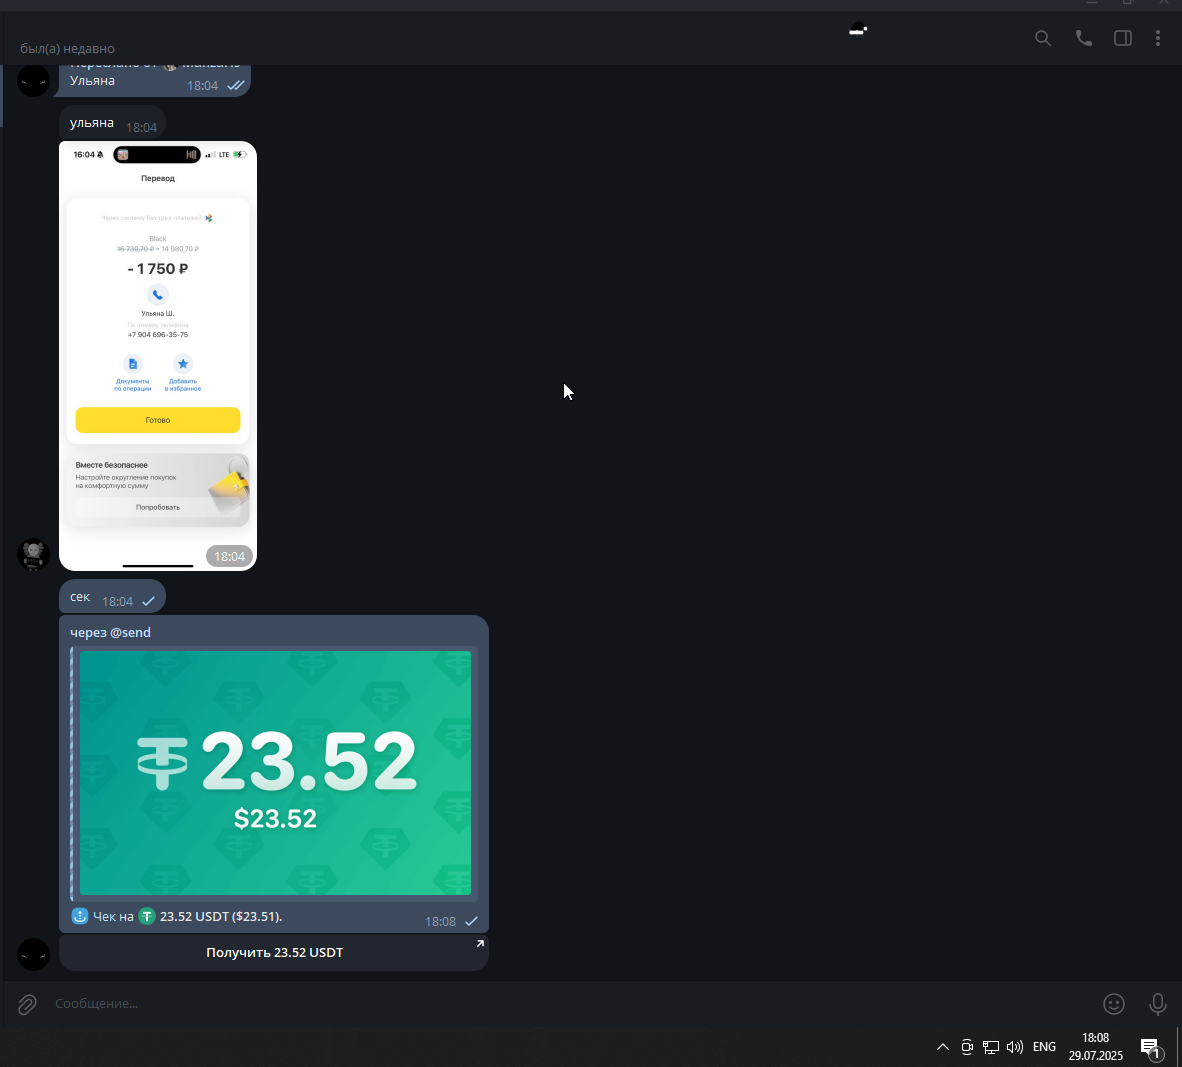Open the @send bot link
The width and height of the screenshot is (1182, 1067).
130,633
